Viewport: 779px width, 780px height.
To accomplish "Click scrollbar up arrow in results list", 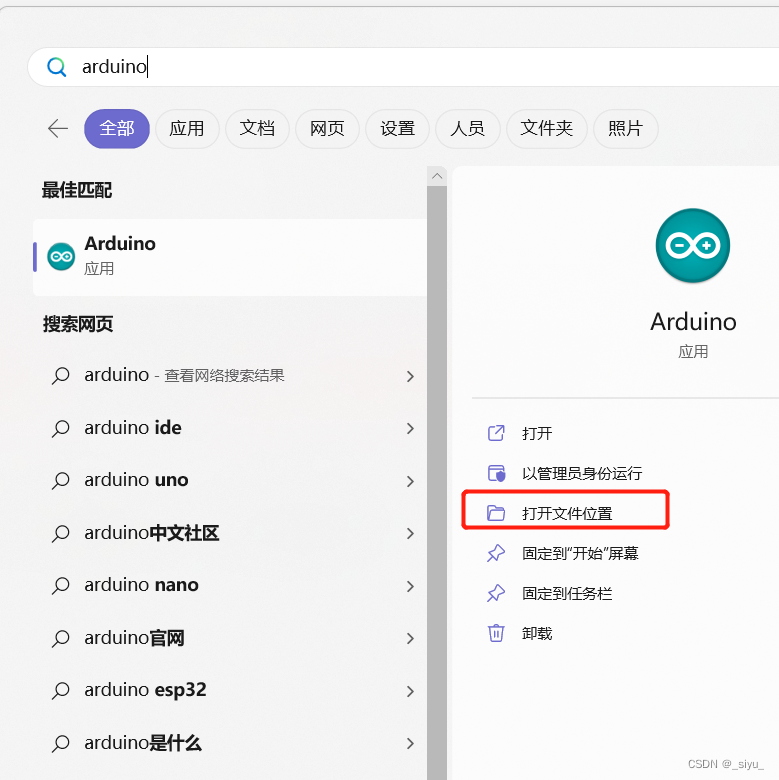I will [x=437, y=176].
